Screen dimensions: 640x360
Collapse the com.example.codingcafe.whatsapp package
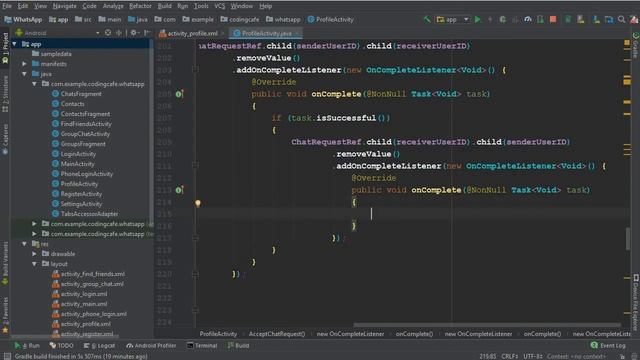pos(34,84)
